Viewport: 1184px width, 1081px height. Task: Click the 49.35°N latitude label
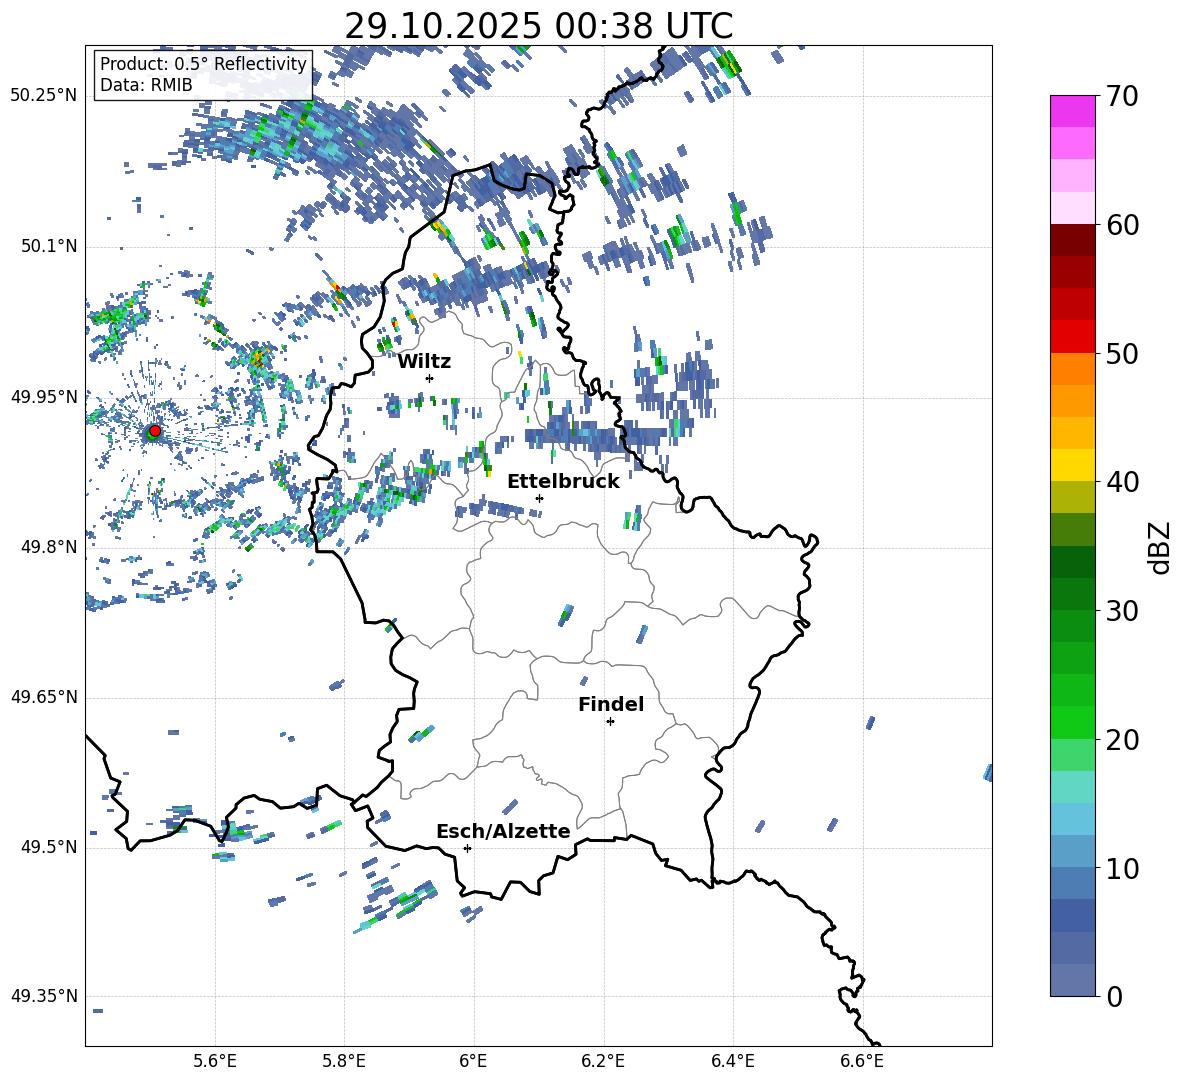tap(44, 996)
